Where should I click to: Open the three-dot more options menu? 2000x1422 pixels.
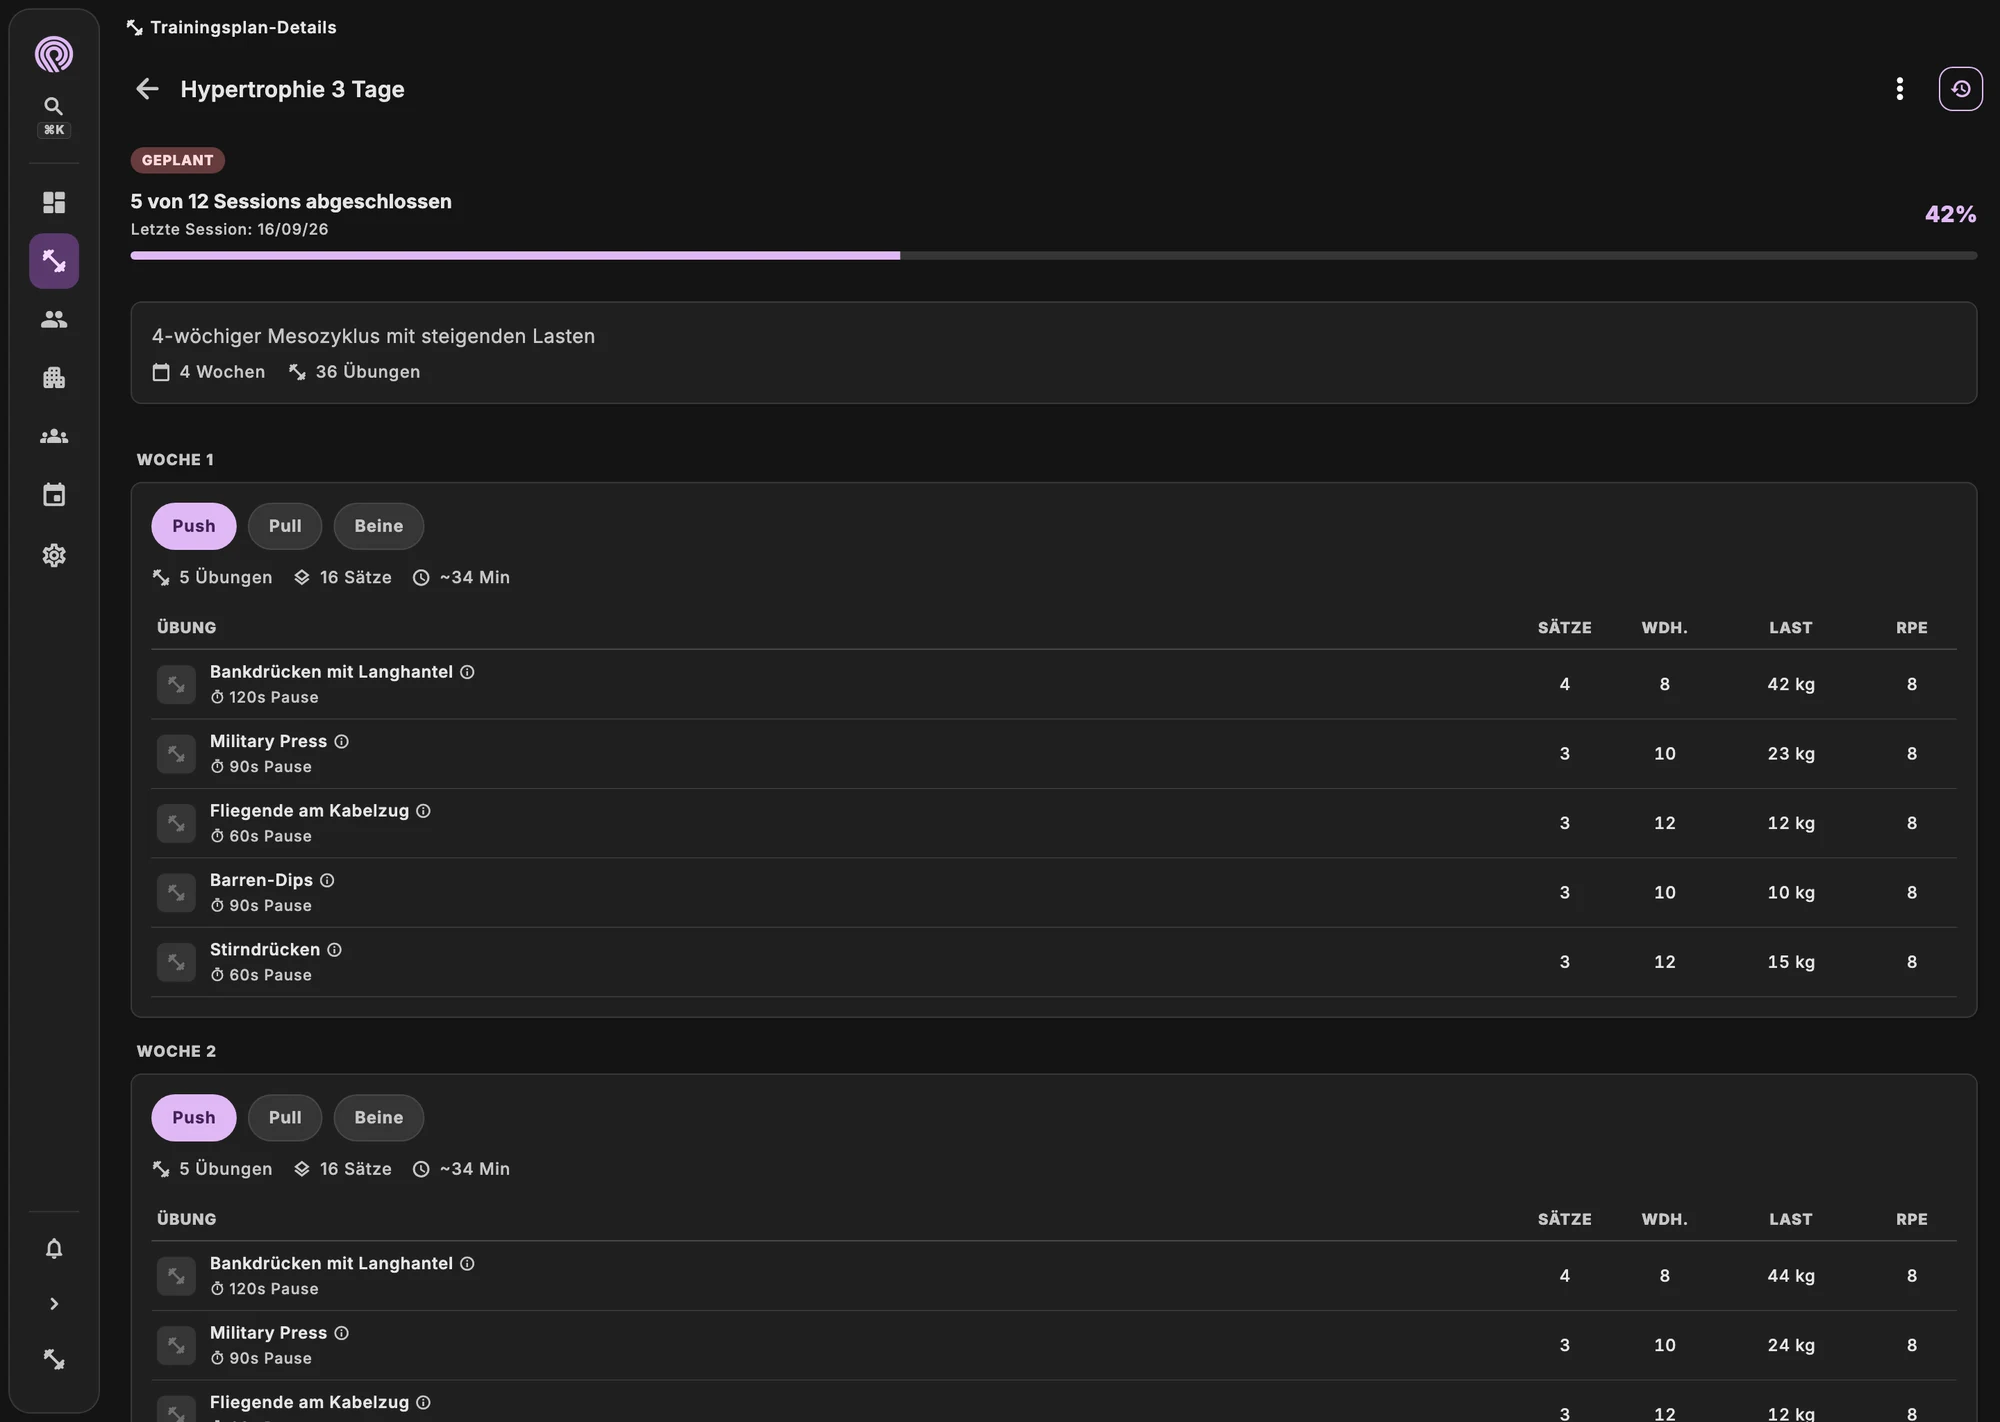point(1900,89)
